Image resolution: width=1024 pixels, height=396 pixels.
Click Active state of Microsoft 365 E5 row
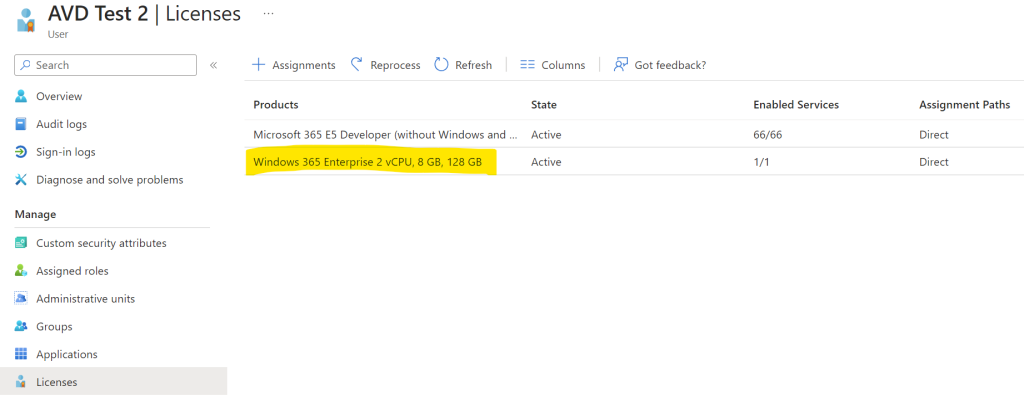(546, 135)
